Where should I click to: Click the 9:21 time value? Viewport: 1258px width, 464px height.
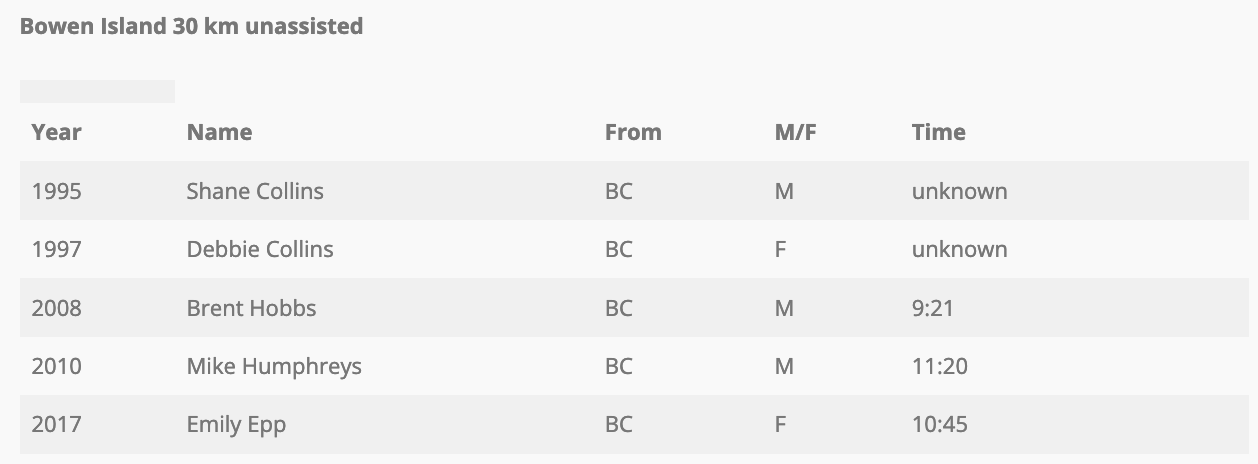tap(932, 308)
